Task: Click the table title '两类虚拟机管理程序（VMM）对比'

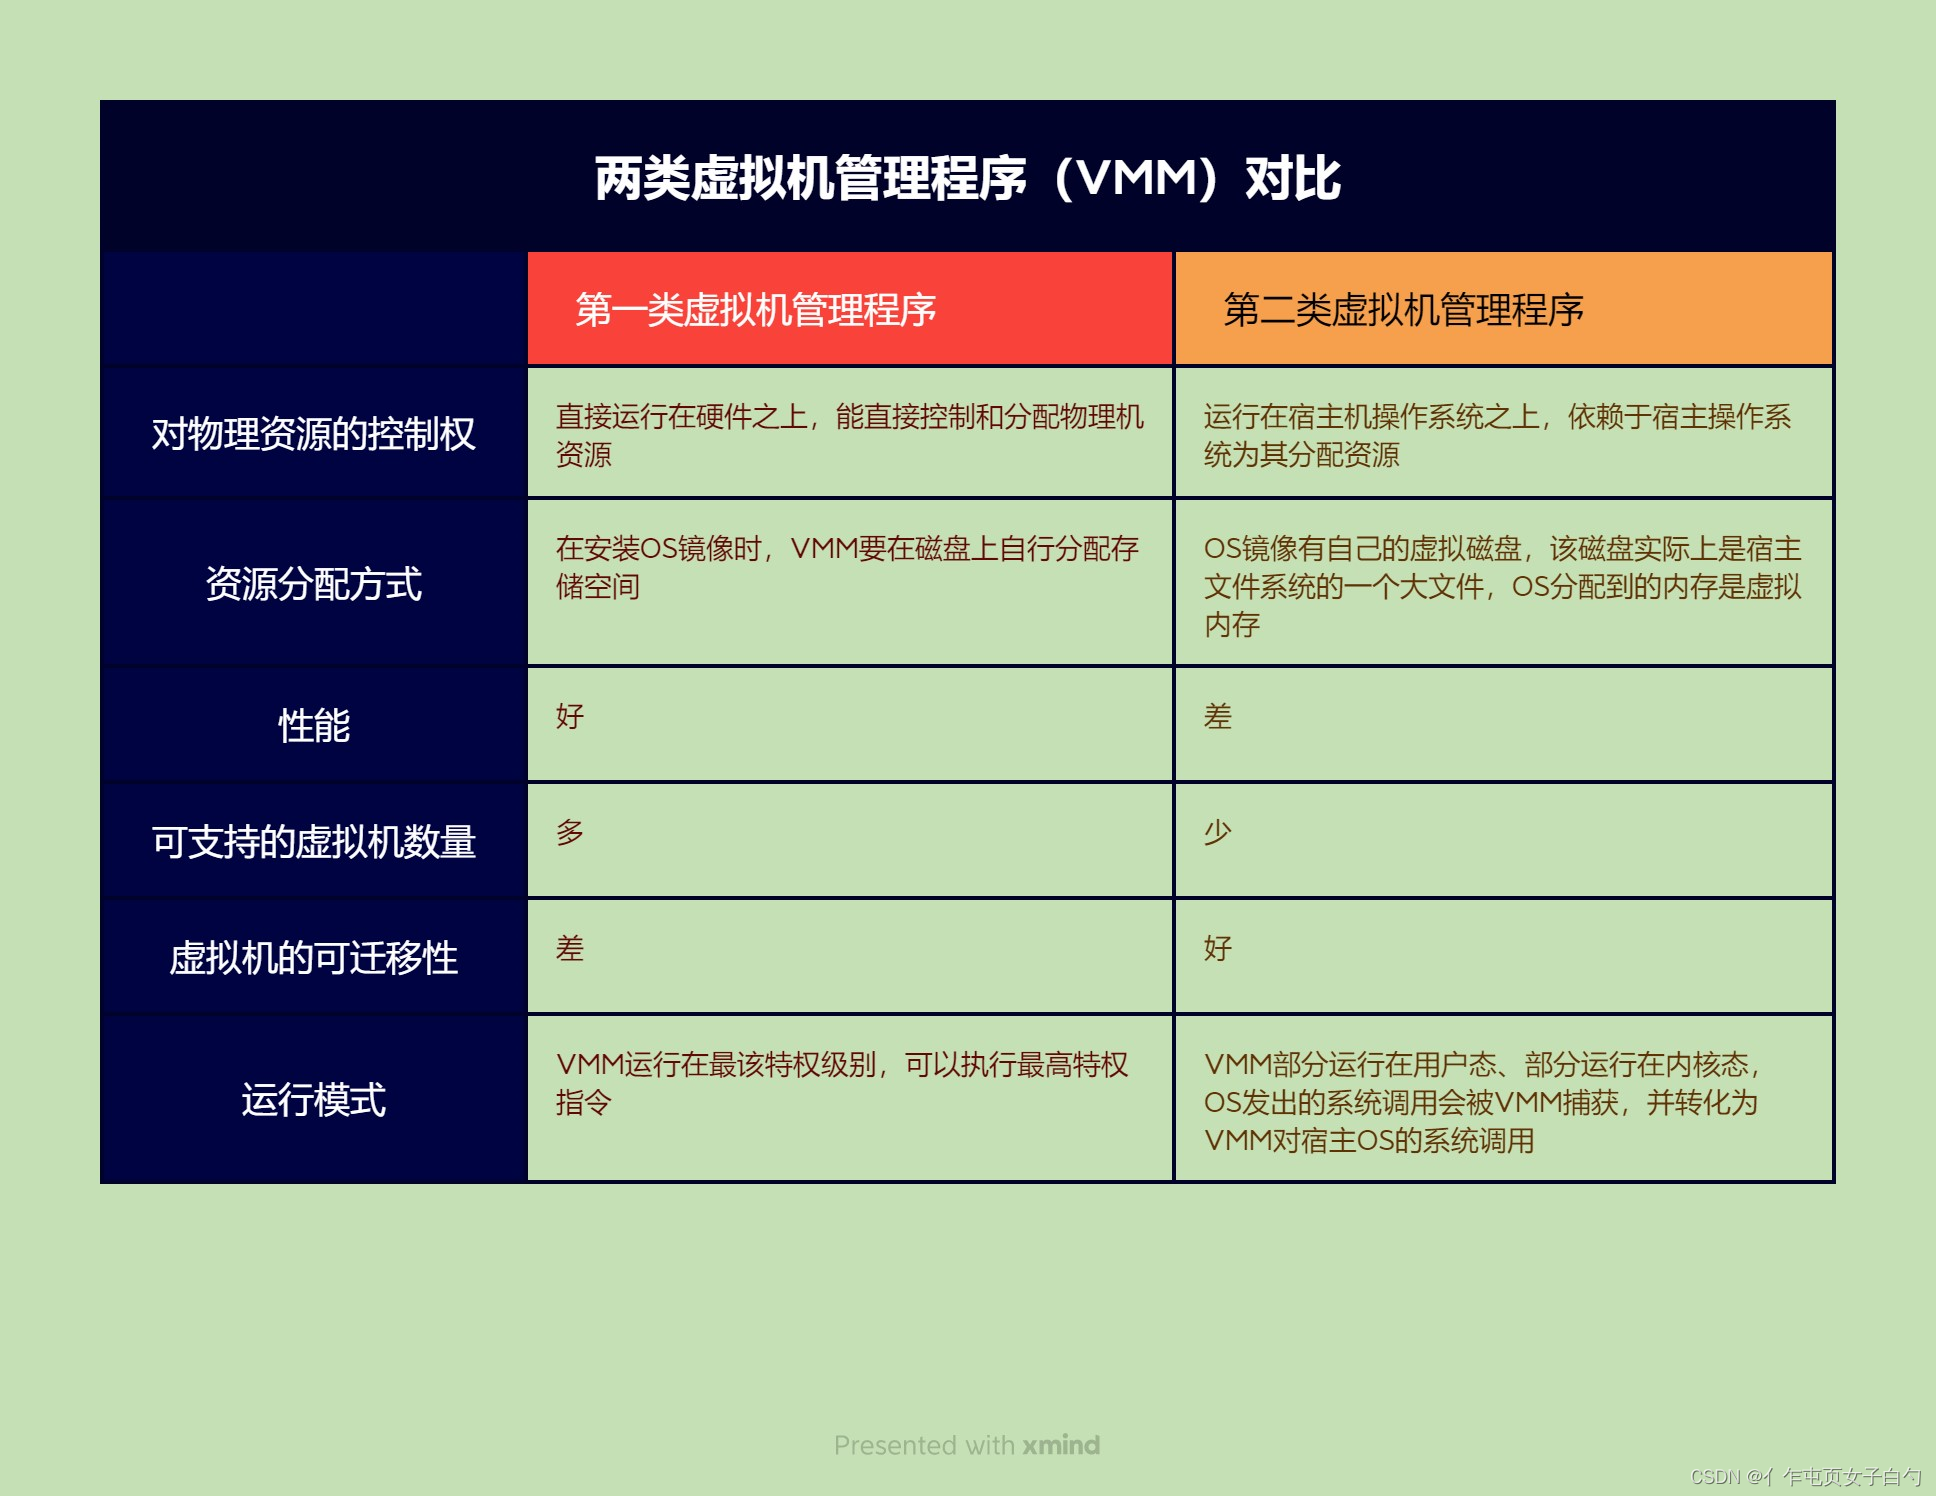Action: tap(967, 179)
